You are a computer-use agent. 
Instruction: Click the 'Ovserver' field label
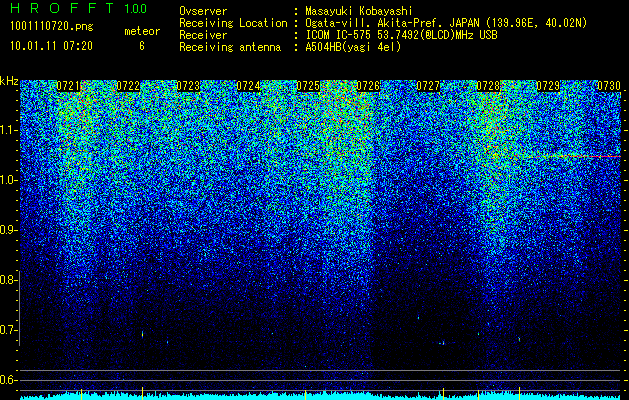click(203, 11)
